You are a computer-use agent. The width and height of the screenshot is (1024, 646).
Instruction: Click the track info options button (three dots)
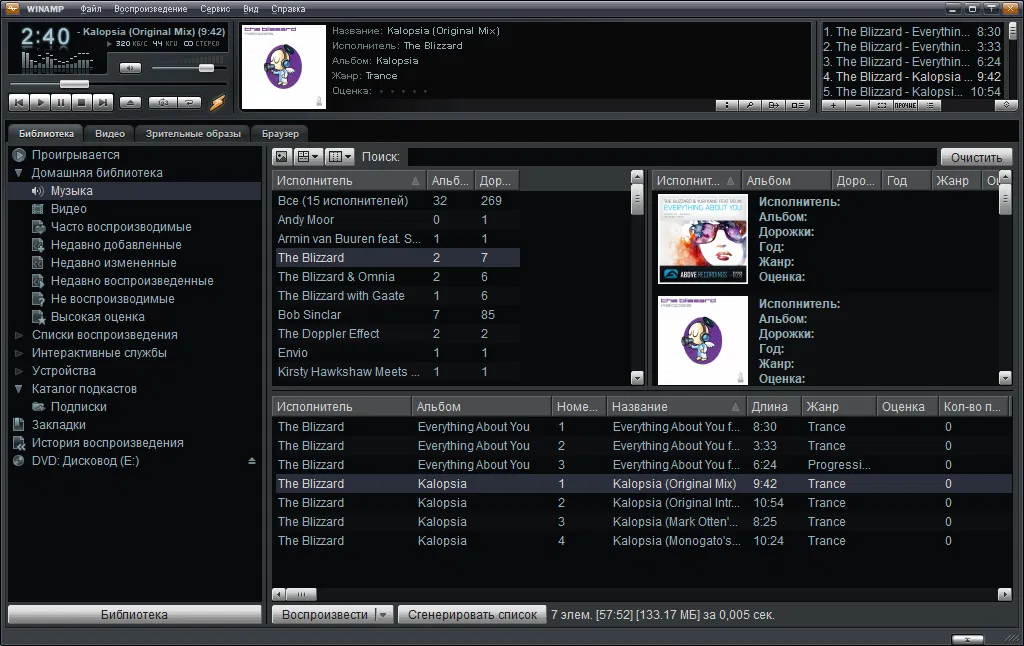[727, 105]
